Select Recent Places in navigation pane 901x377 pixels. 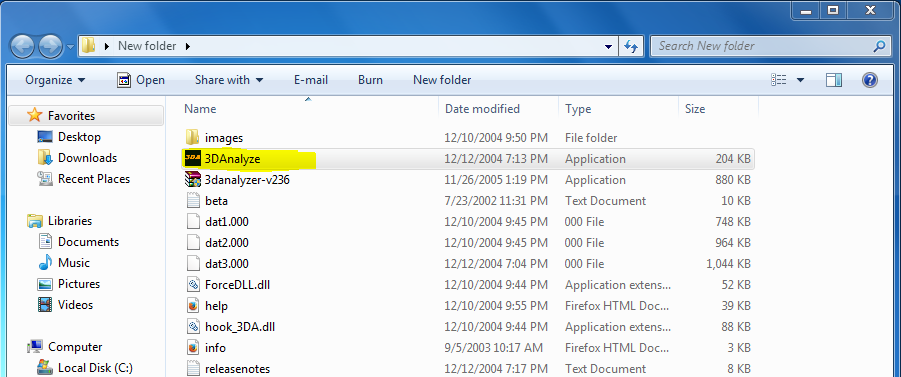click(94, 179)
